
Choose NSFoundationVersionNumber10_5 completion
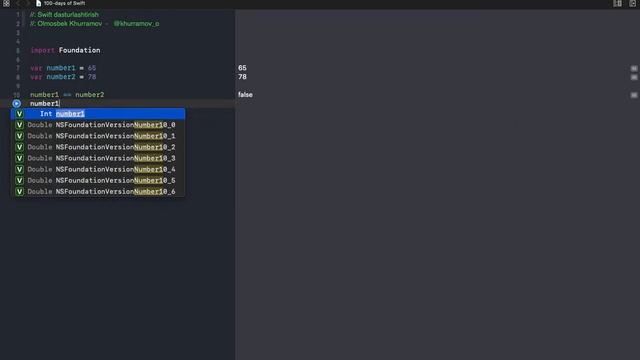(98, 180)
